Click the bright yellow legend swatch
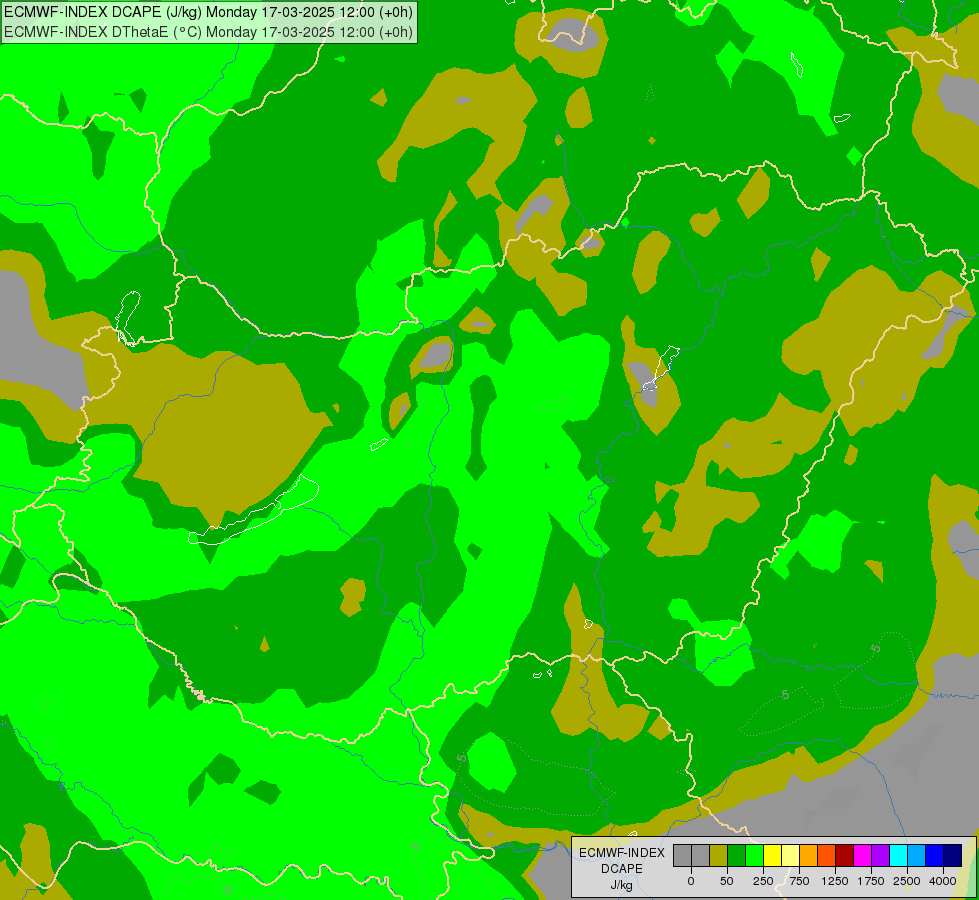Screen dimensions: 979x900 click(772, 856)
